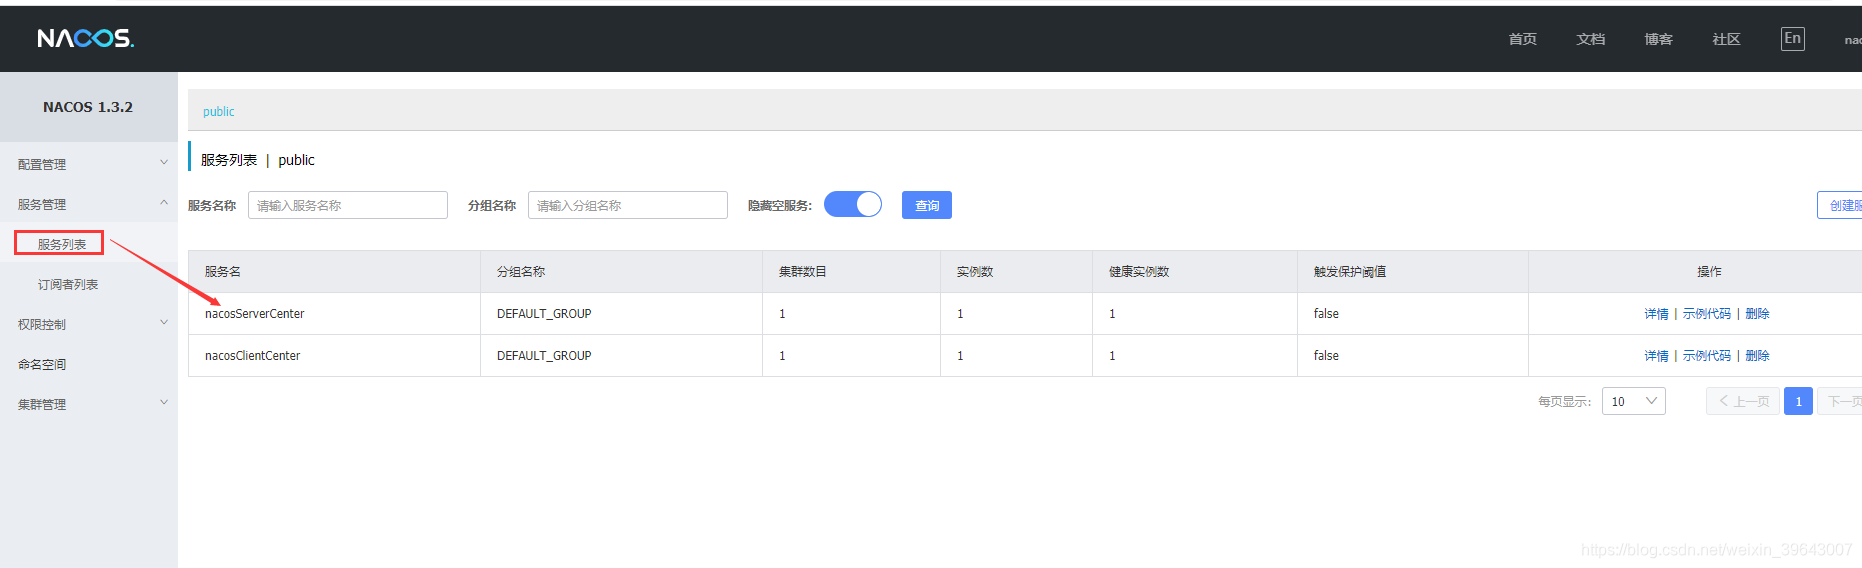Click false threshold in nacosServerCenter row
Screen dimensions: 1862x568
click(1326, 314)
